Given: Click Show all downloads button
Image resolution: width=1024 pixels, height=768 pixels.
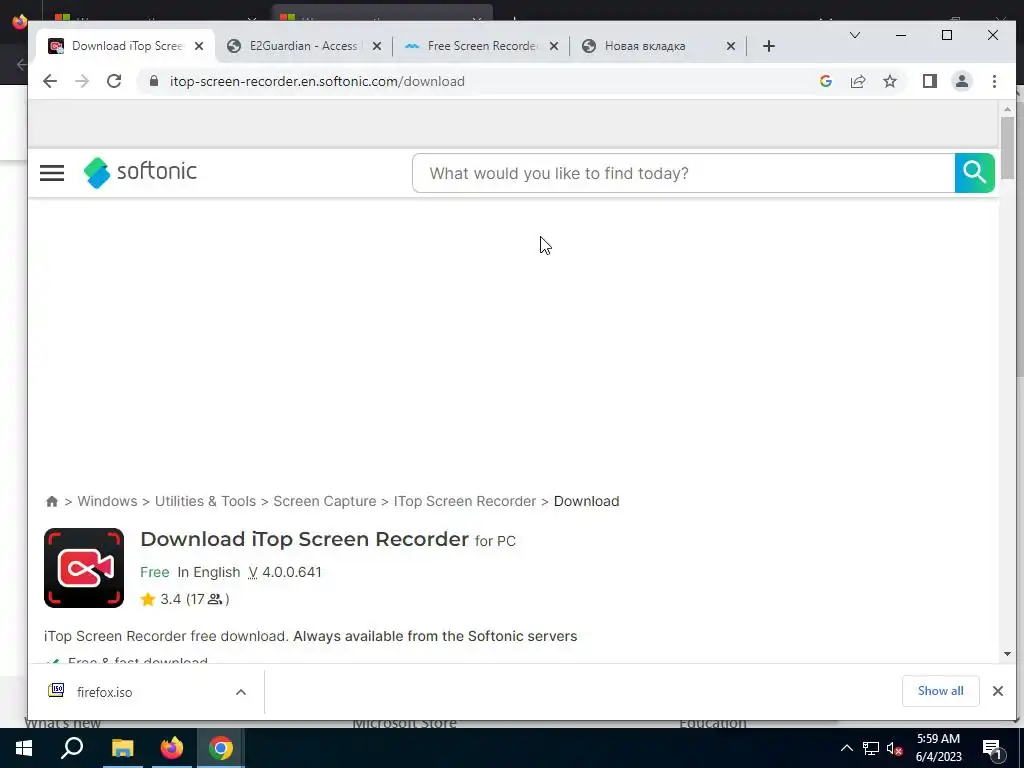Looking at the screenshot, I should pyautogui.click(x=940, y=691).
